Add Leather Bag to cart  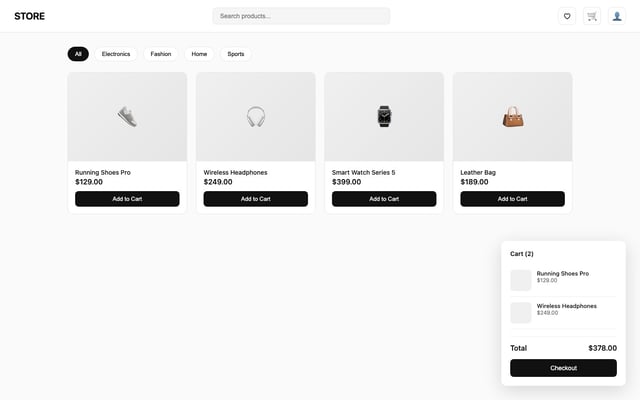[513, 199]
